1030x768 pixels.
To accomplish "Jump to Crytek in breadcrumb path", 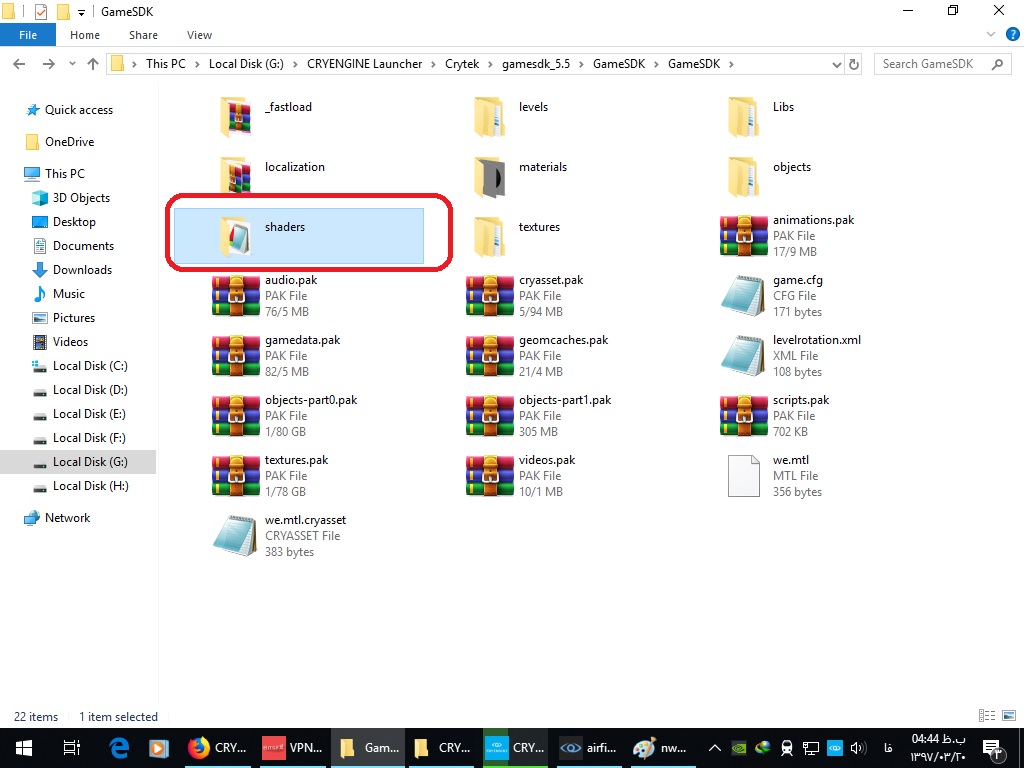I will (462, 64).
